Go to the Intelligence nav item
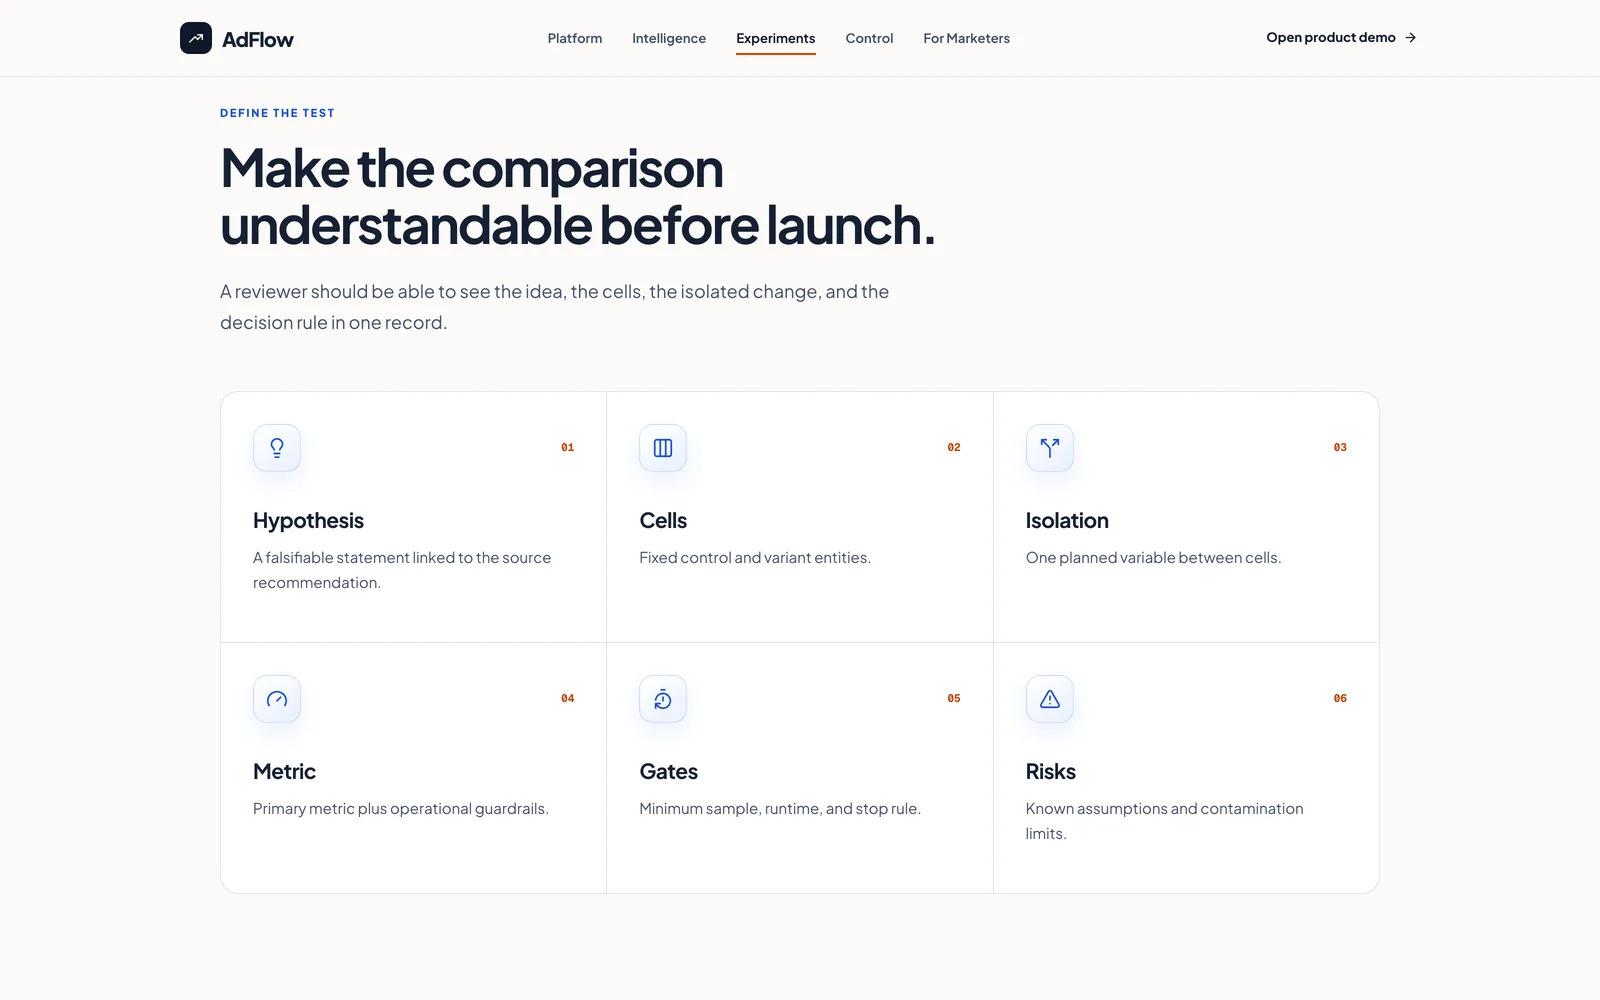This screenshot has width=1600, height=1000. coord(669,38)
